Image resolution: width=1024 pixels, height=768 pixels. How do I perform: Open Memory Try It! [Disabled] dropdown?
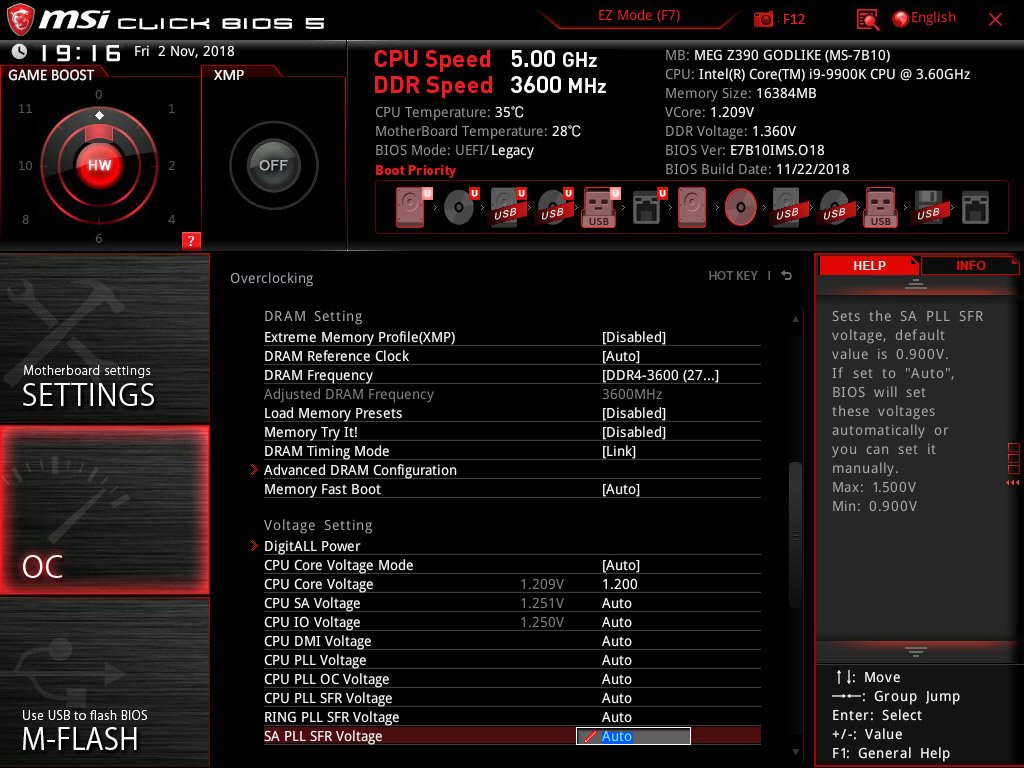(633, 432)
